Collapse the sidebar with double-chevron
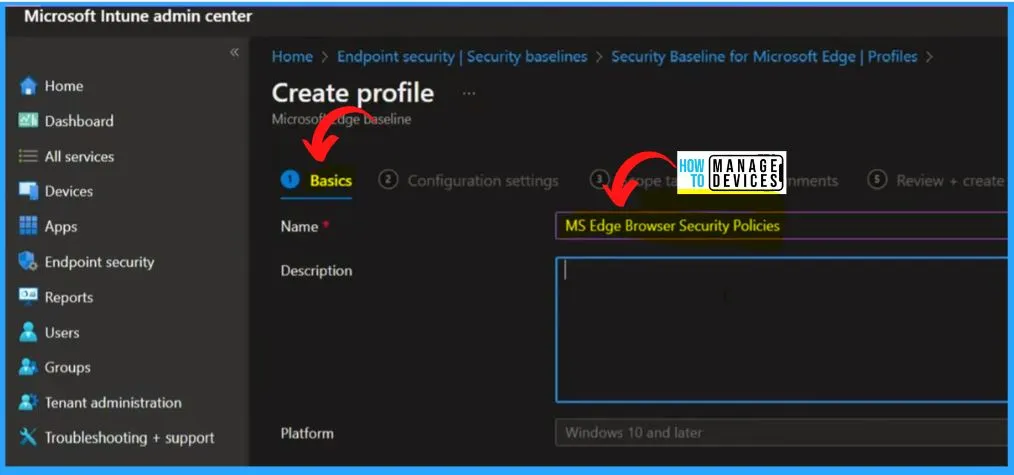This screenshot has width=1014, height=475. (x=234, y=52)
